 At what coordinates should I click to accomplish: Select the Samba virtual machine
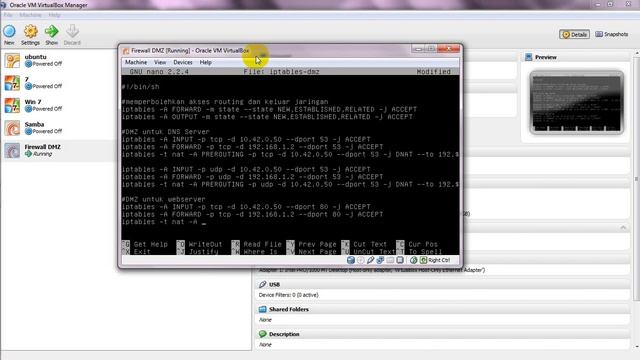(x=58, y=128)
